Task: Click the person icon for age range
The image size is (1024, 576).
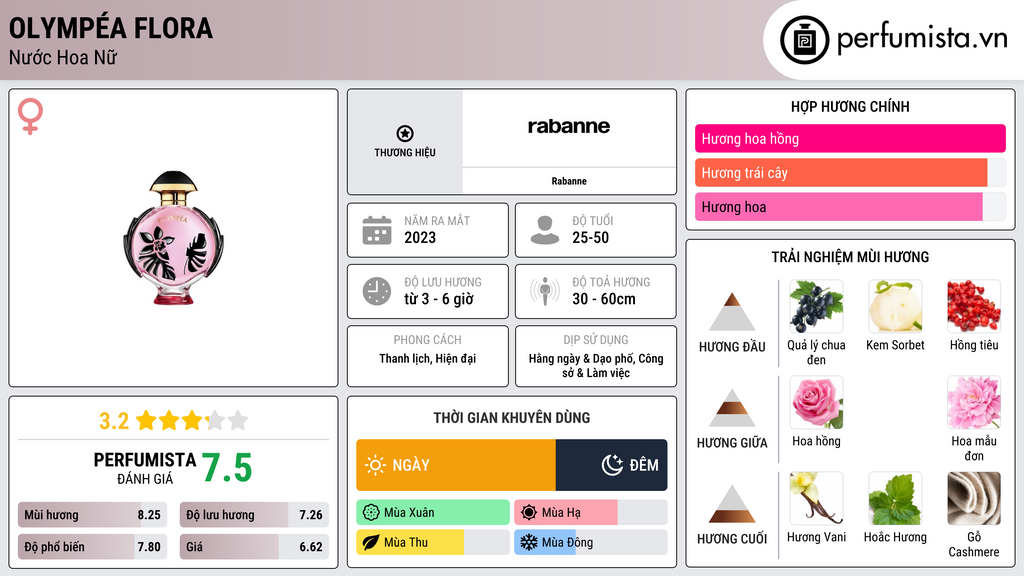Action: 545,230
